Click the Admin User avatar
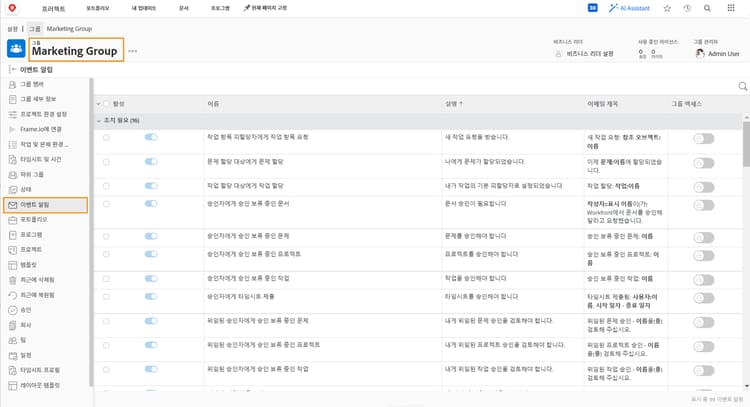750x407 pixels. click(x=700, y=54)
